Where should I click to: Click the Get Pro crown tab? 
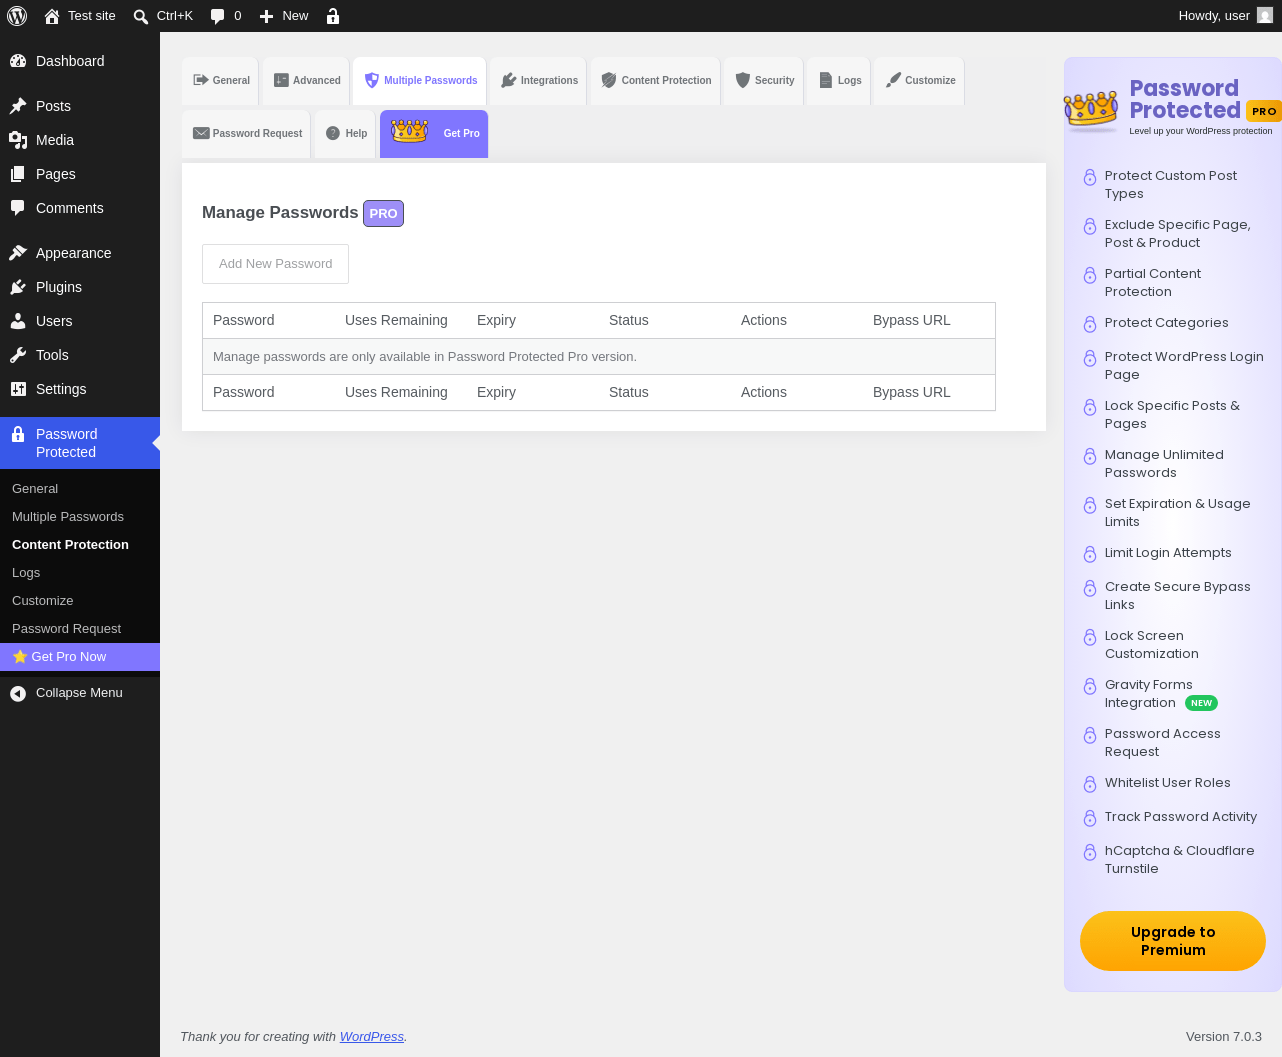[434, 134]
